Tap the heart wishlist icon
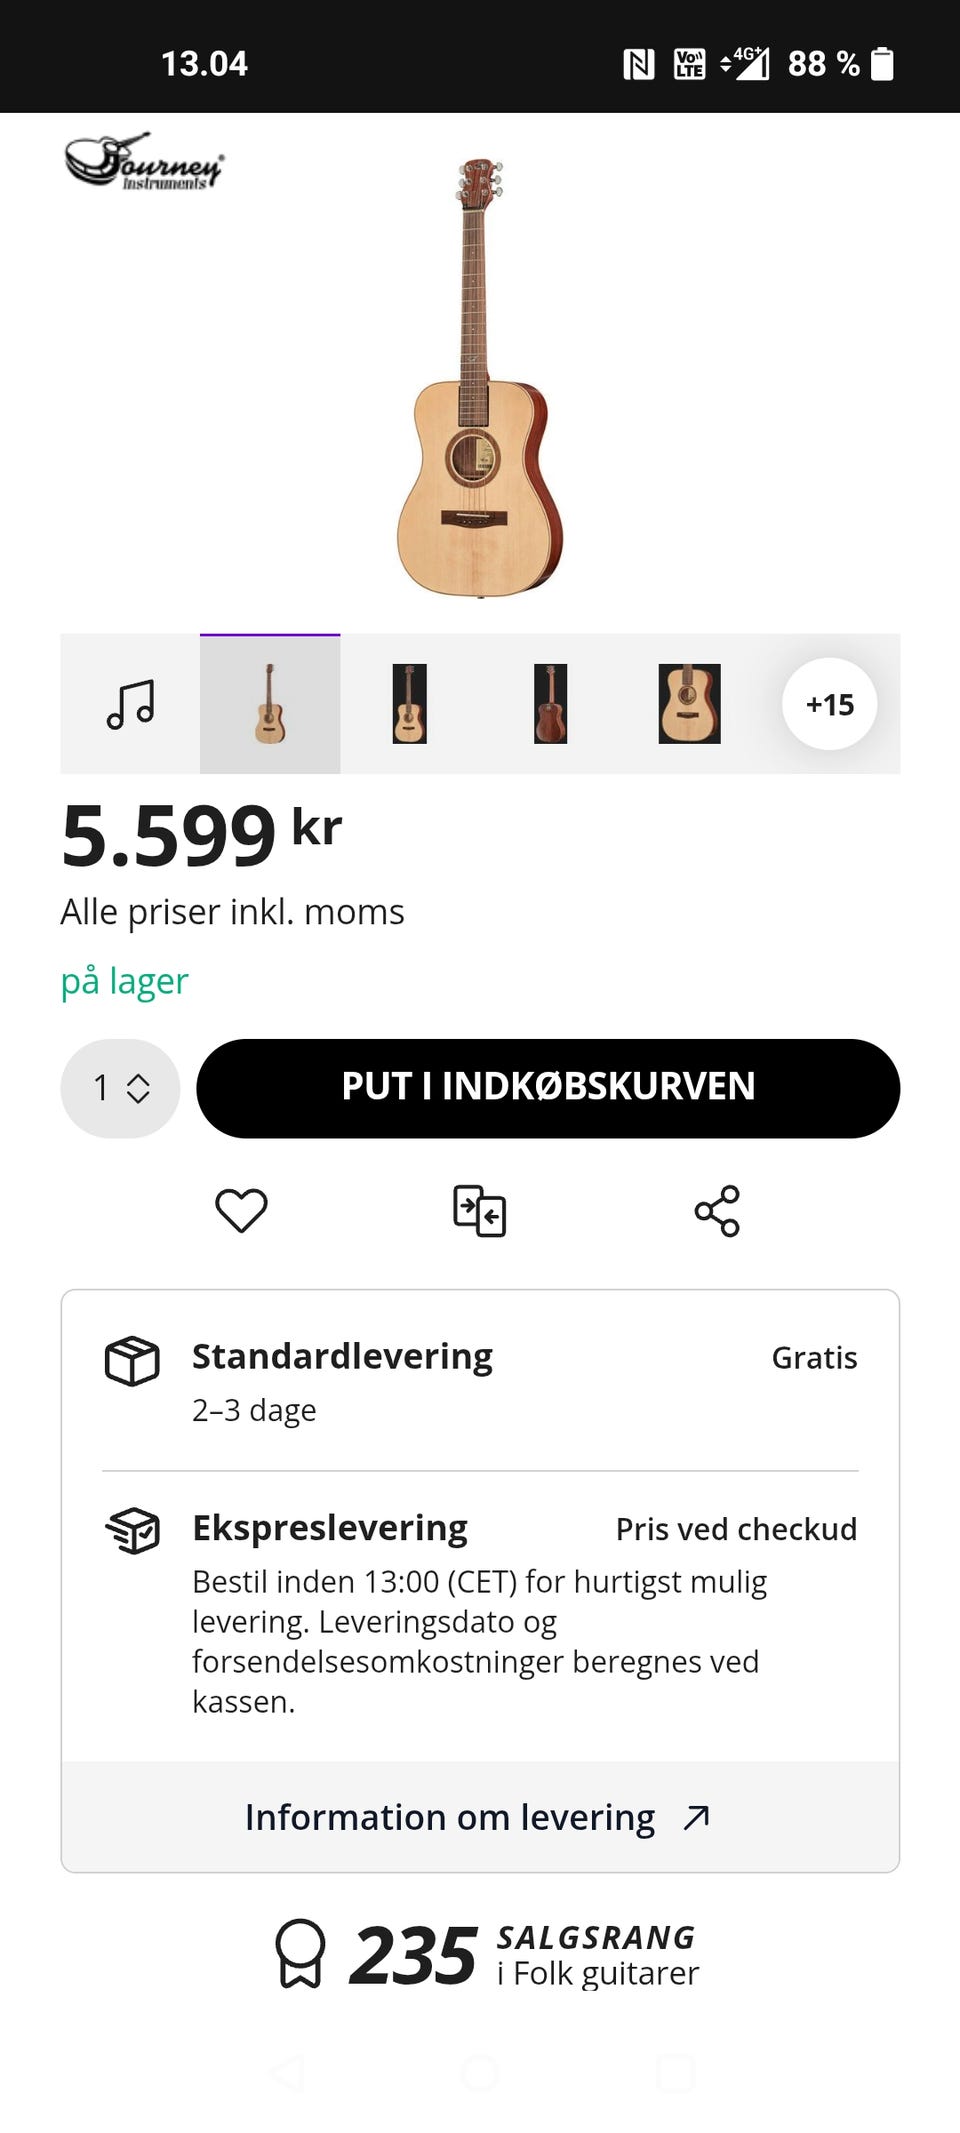 241,1211
